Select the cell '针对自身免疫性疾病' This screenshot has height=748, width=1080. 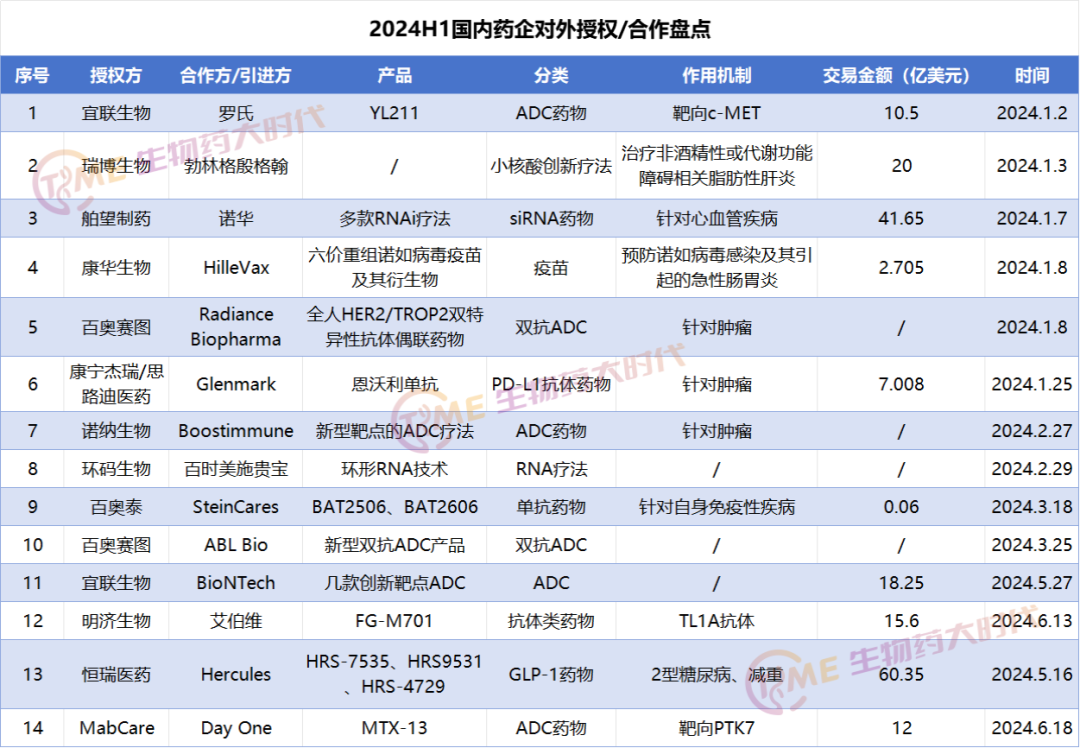point(716,507)
